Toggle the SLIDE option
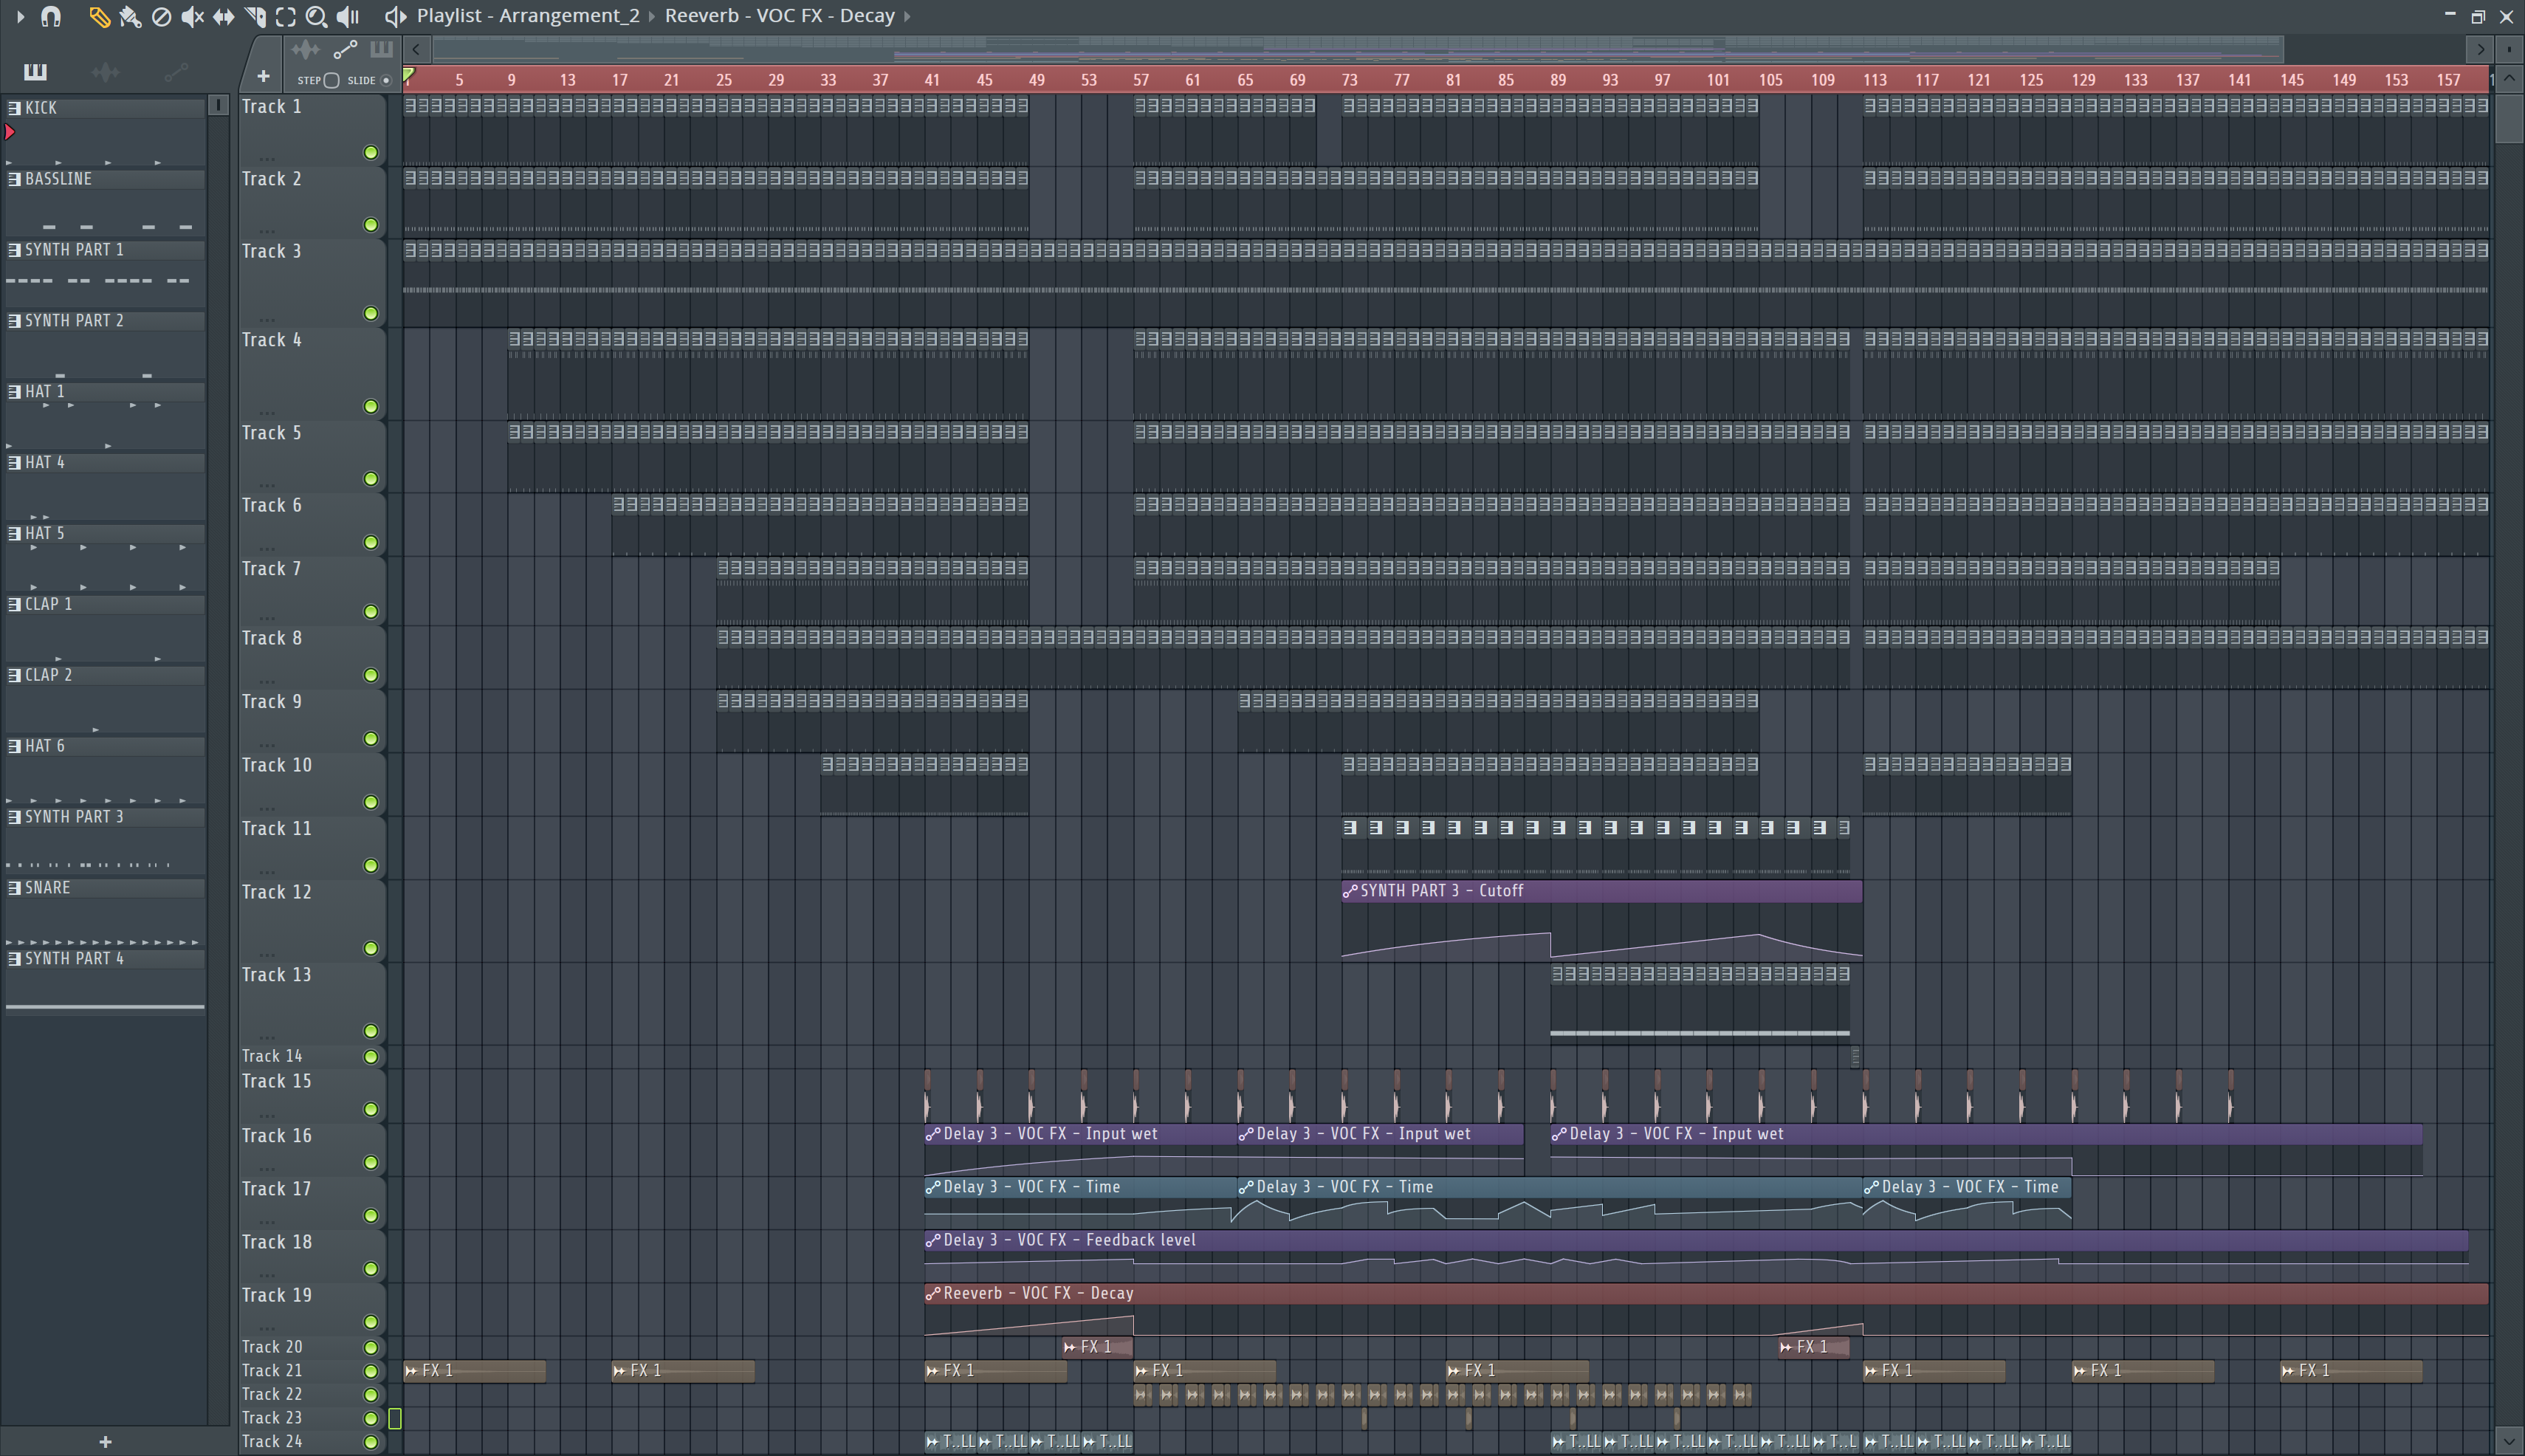Viewport: 2525px width, 1456px height. pyautogui.click(x=387, y=80)
